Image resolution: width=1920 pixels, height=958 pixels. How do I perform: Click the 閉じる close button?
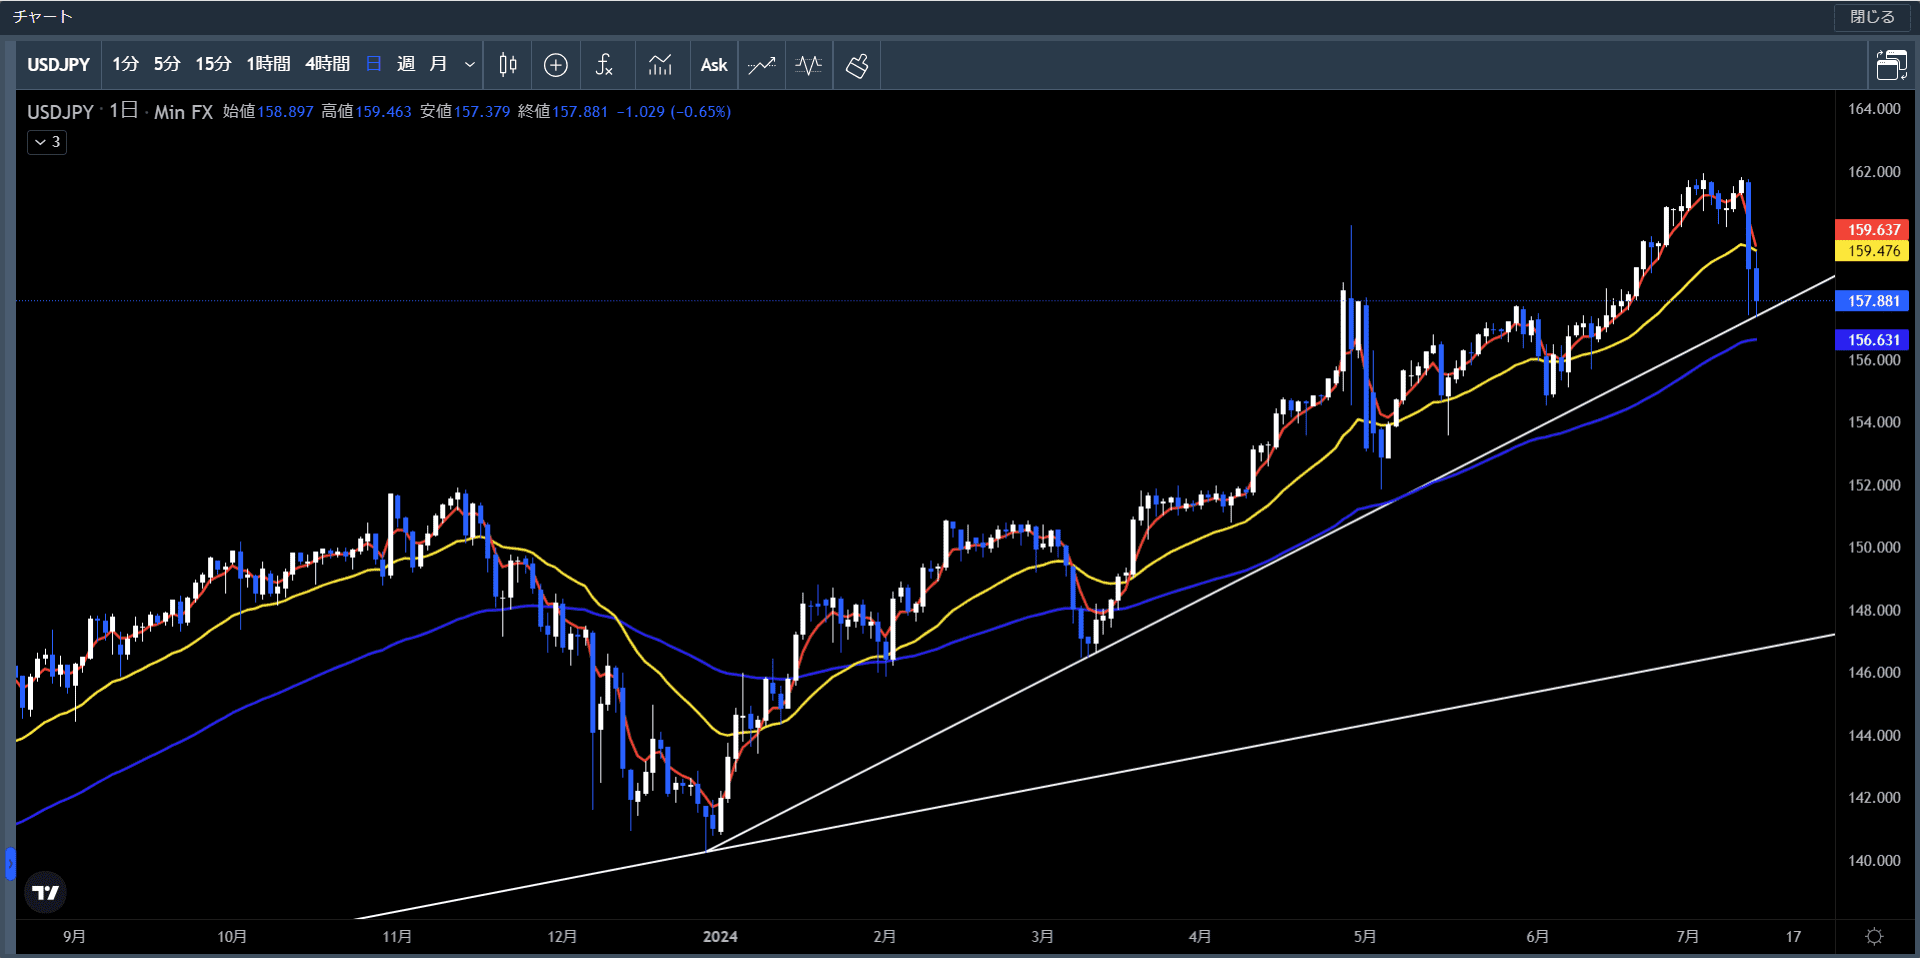(x=1872, y=17)
